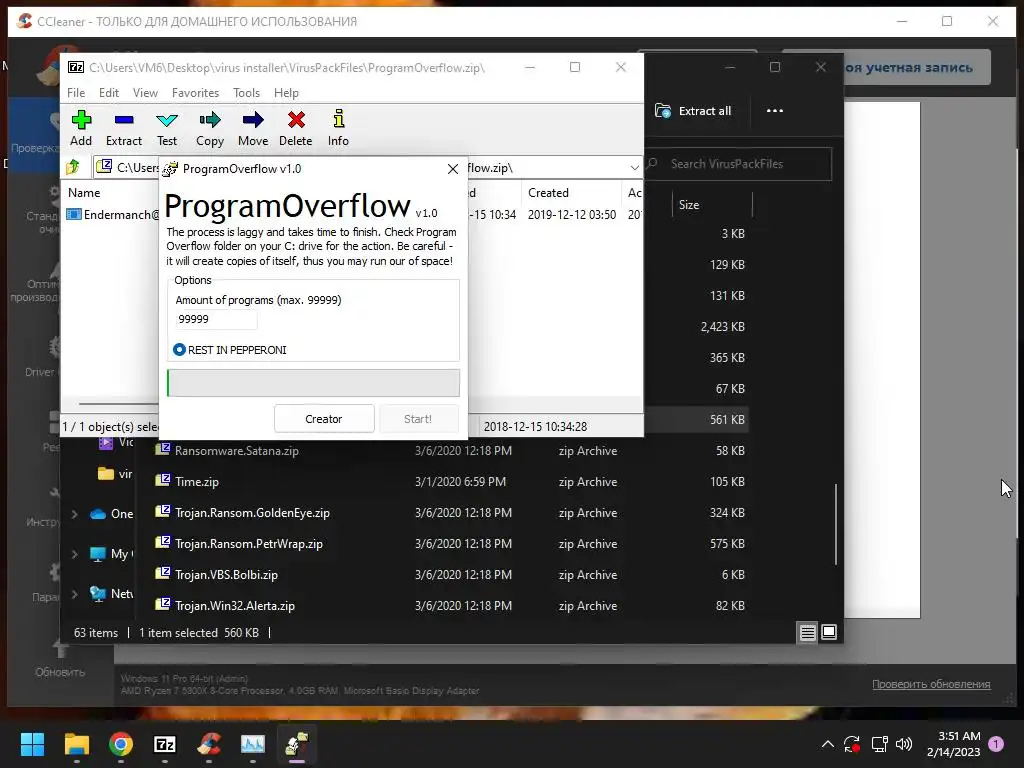Open the three-dot more options menu in Explorer
The width and height of the screenshot is (1024, 768).
(775, 111)
